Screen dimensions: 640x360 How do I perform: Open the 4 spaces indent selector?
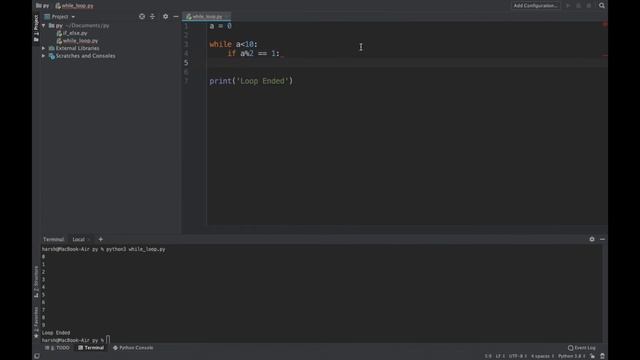[542, 356]
